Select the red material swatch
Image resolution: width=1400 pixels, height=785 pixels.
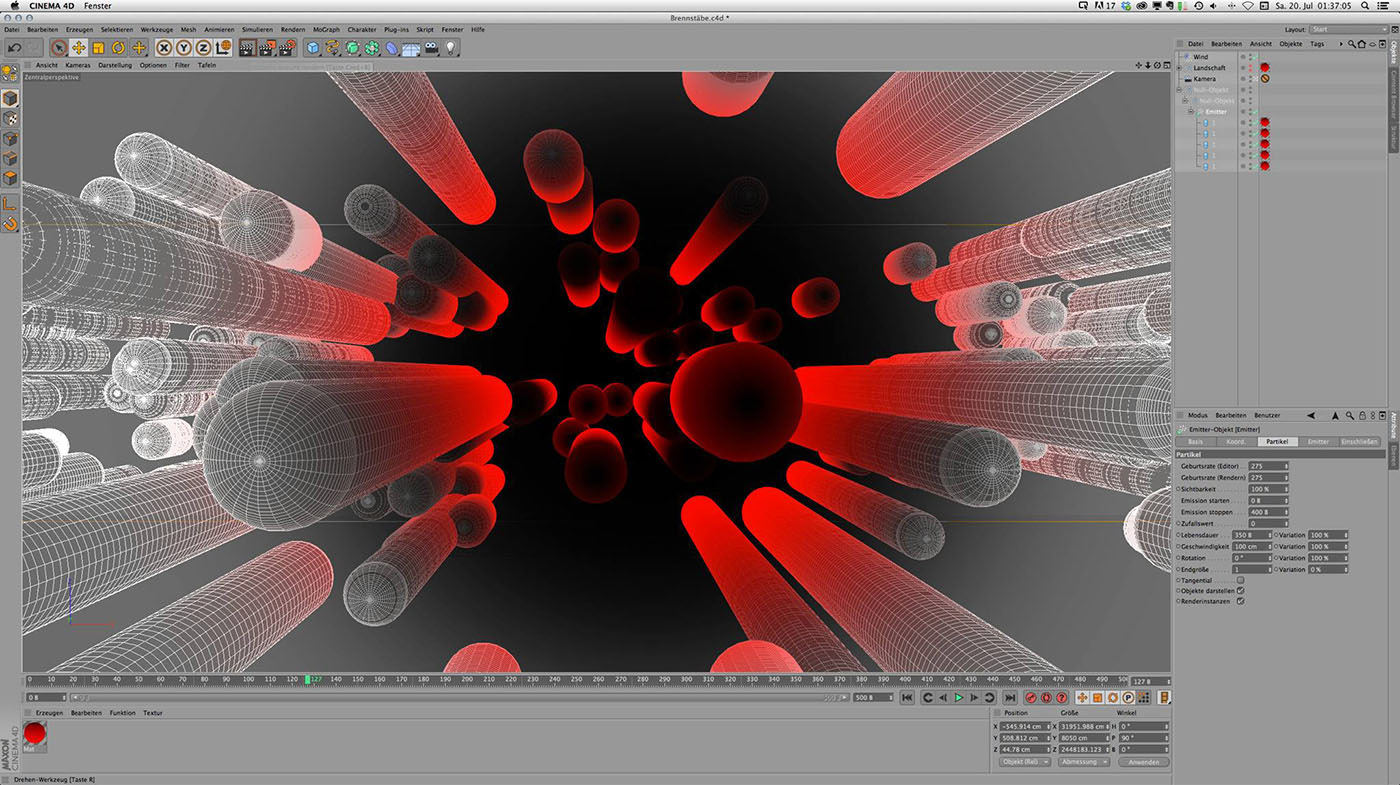click(35, 735)
